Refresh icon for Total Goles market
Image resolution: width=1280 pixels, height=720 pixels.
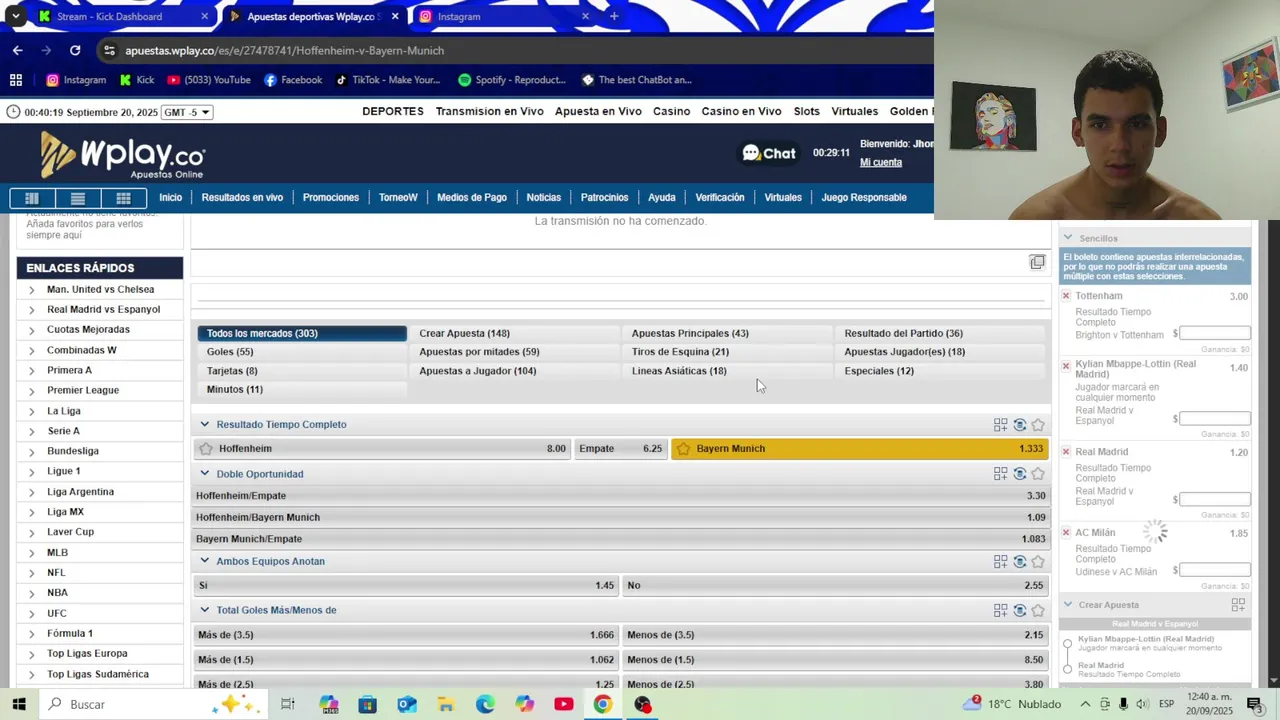(x=1020, y=610)
